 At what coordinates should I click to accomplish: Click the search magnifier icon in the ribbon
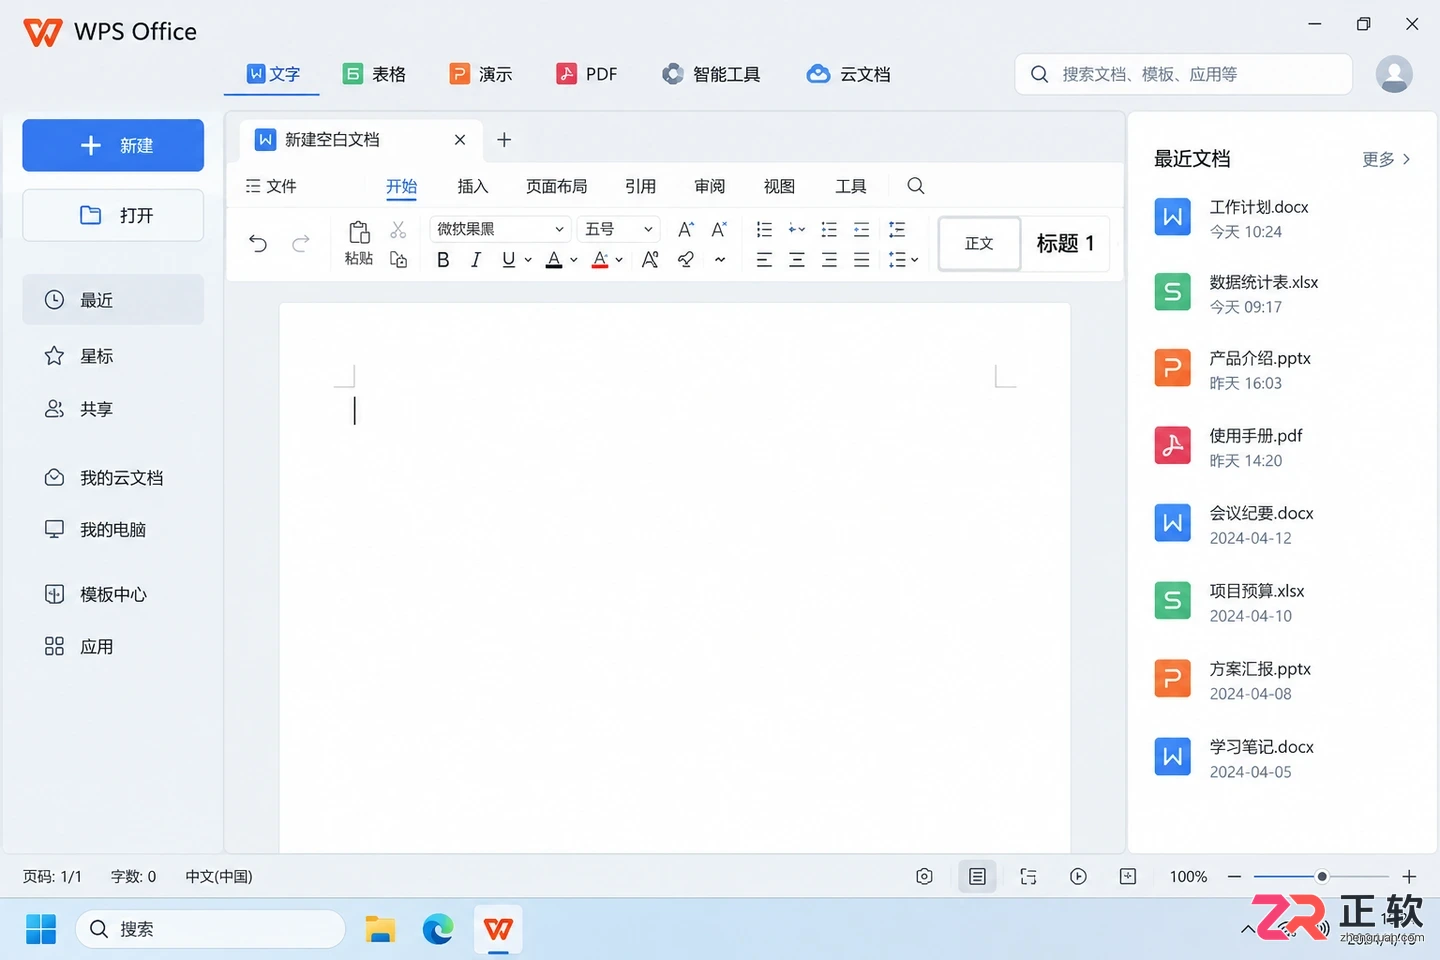coord(915,186)
